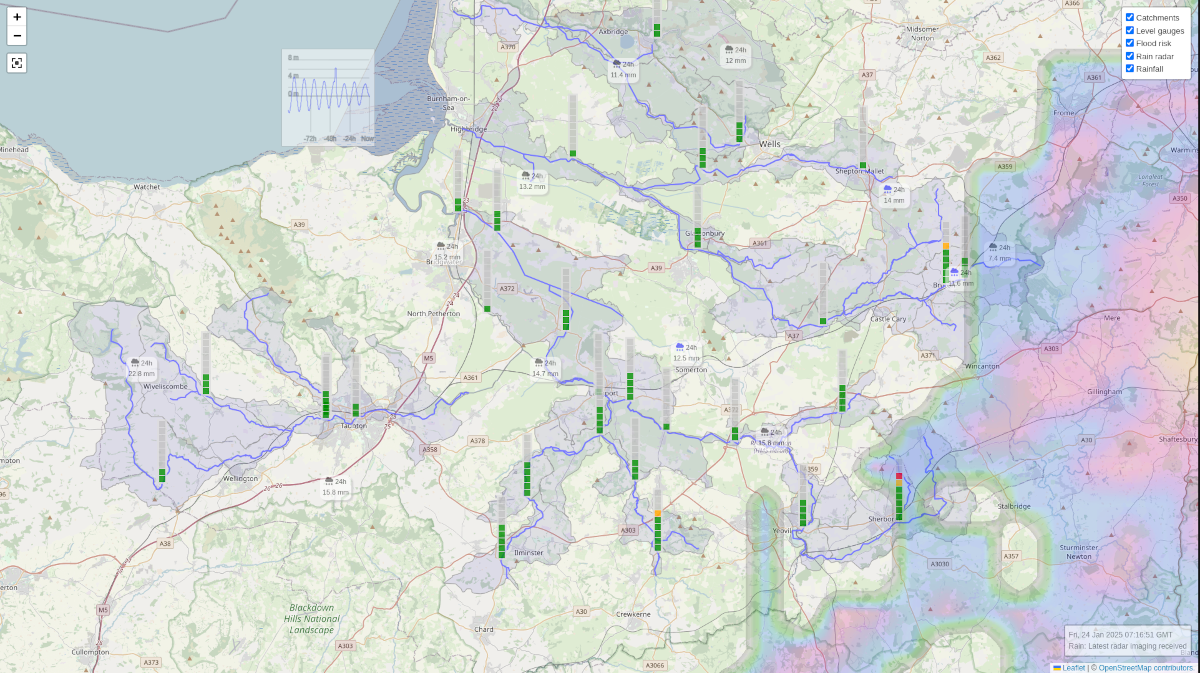
Task: Zoom in on the map
Action: click(x=17, y=17)
